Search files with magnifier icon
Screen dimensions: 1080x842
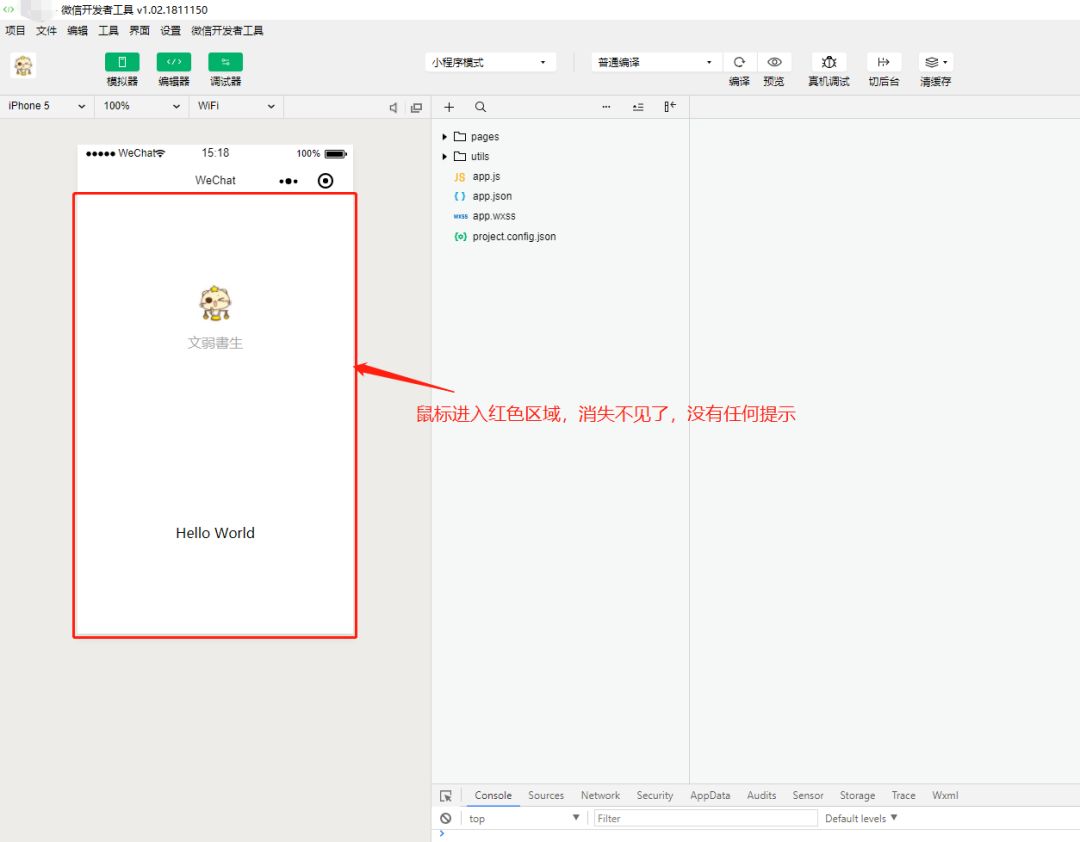pos(480,107)
